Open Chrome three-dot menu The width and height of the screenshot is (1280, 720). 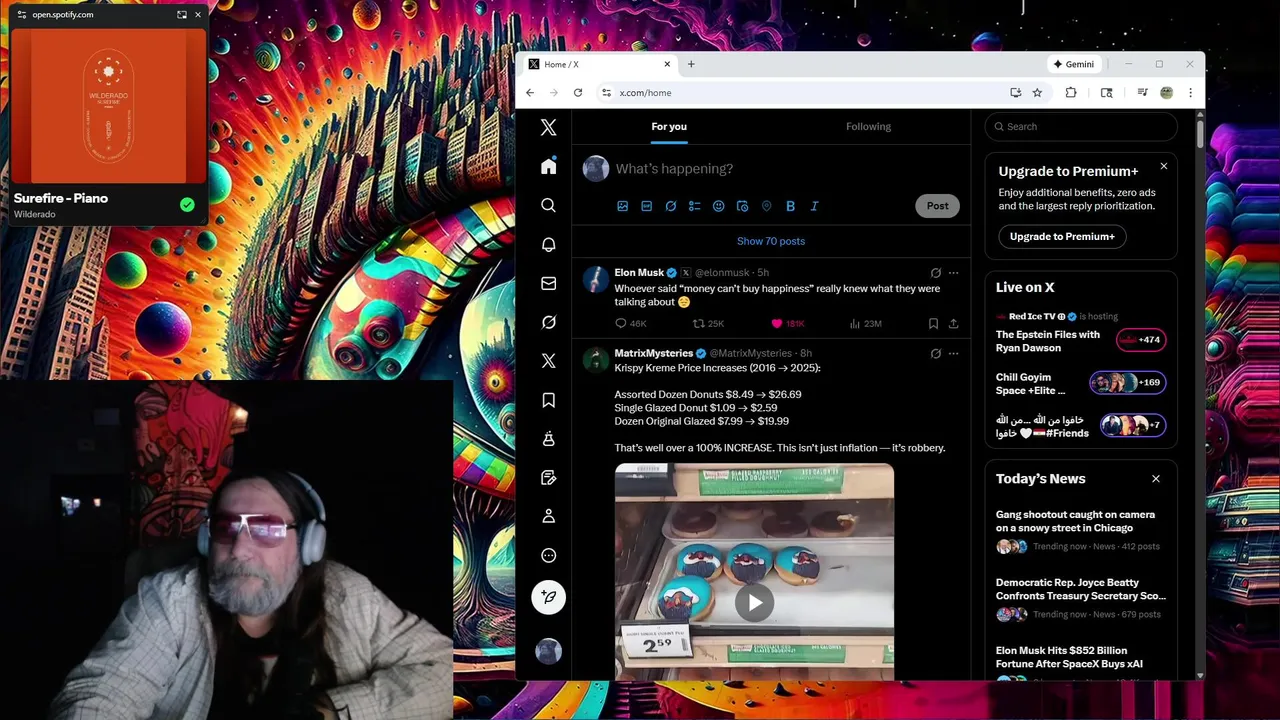(1190, 93)
